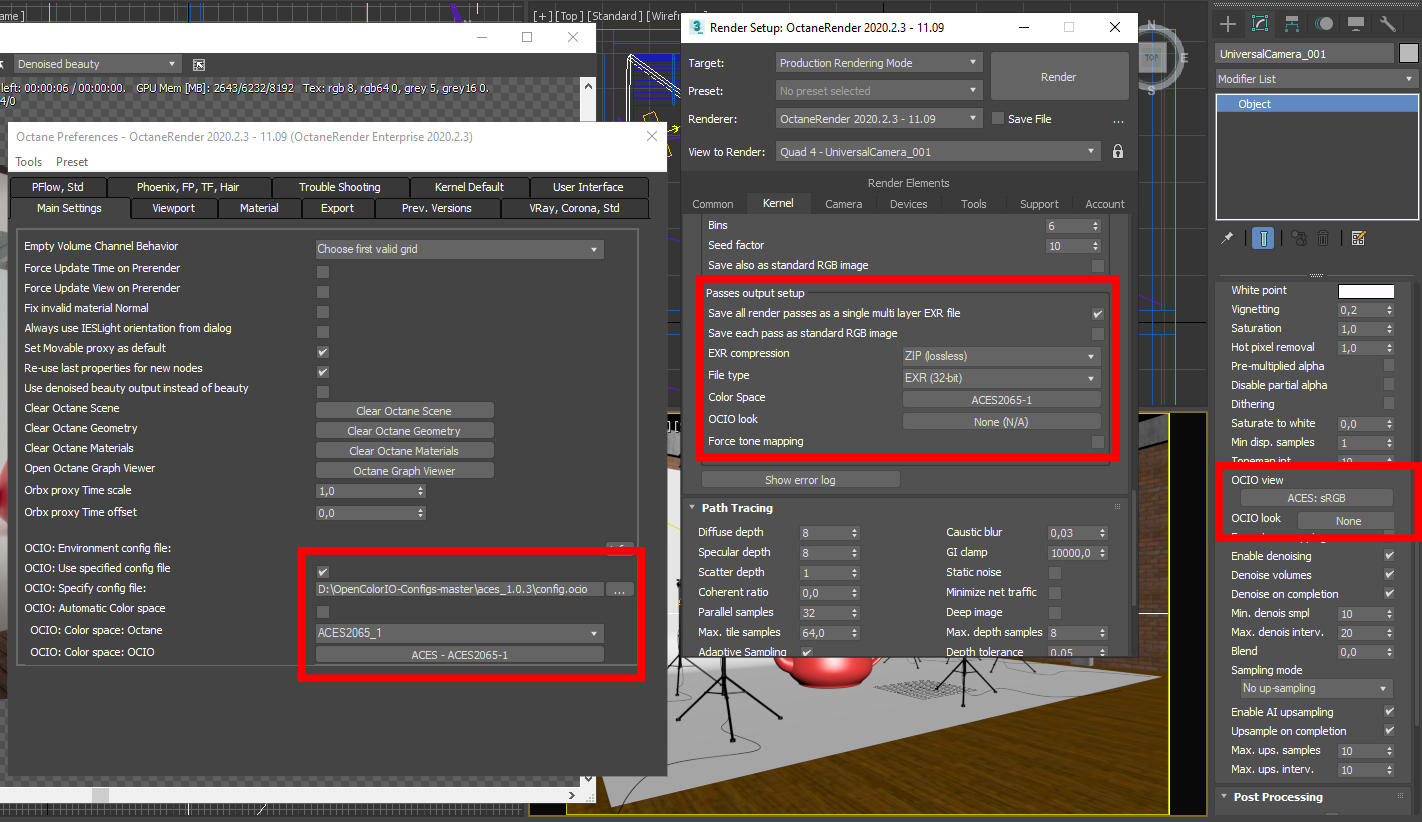Click OCIO look None (N/A) button

(x=1001, y=422)
